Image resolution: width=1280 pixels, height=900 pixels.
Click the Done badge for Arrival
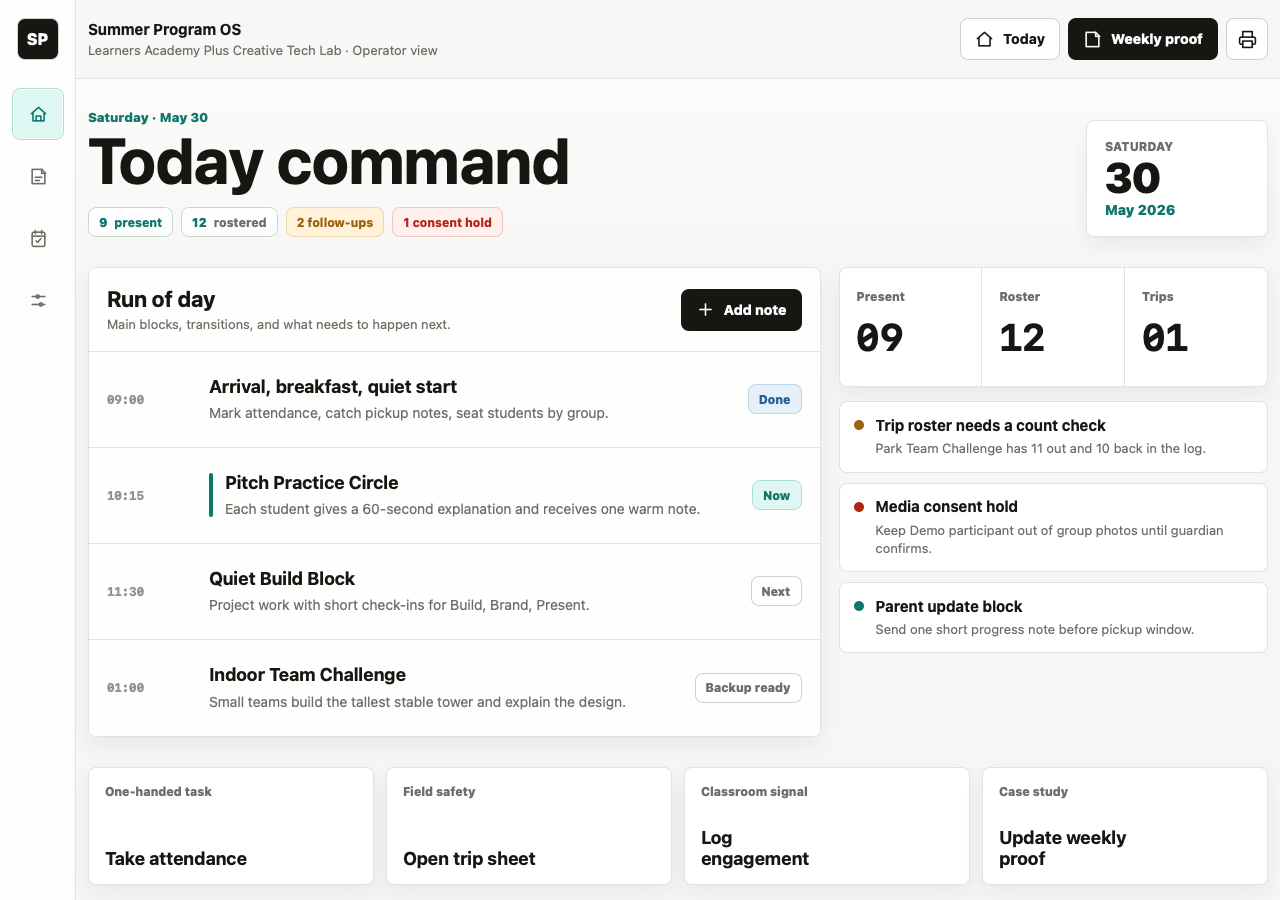click(x=775, y=399)
